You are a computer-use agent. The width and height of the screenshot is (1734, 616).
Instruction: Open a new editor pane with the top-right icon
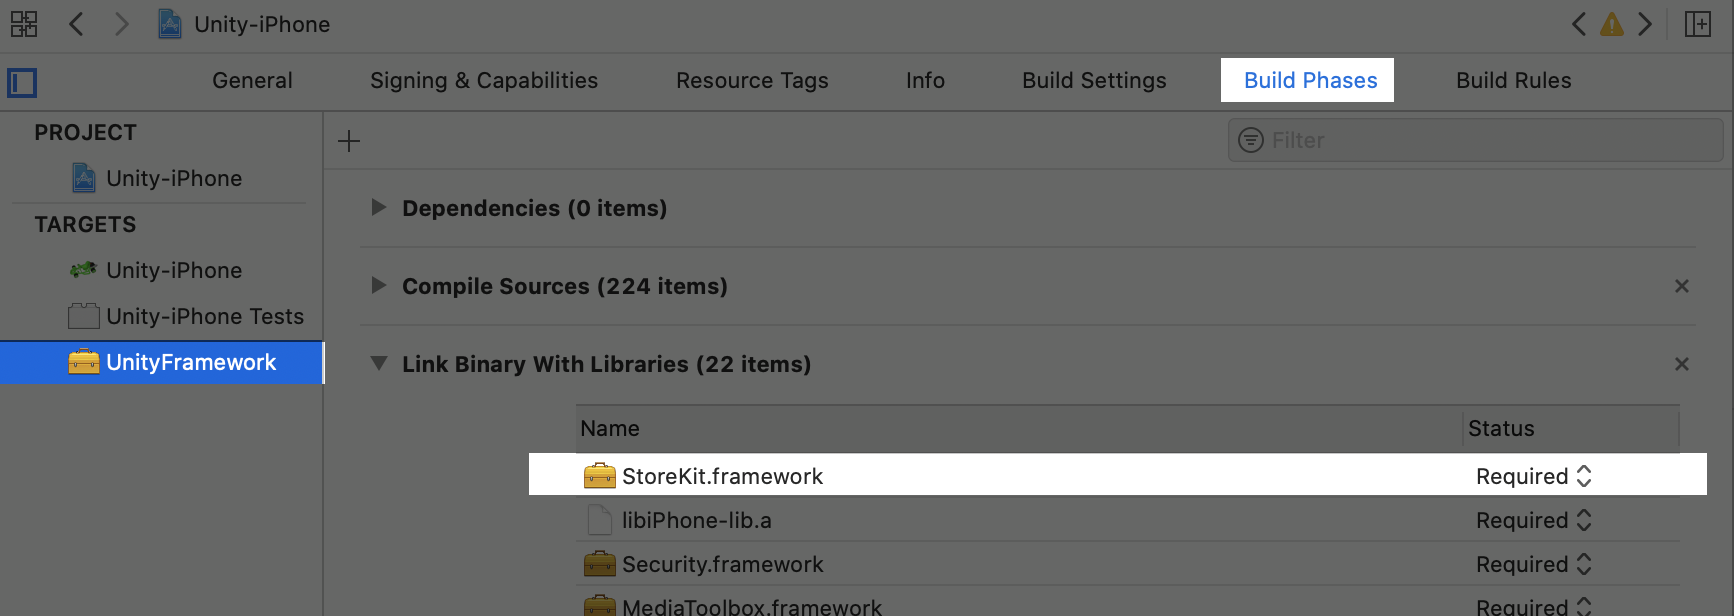pos(1699,24)
